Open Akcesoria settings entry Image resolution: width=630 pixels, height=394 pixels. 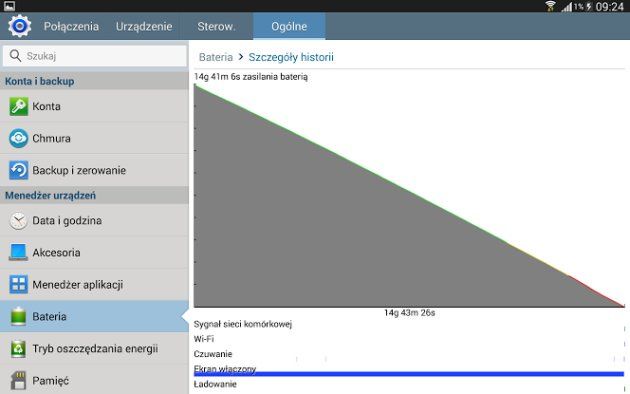[94, 252]
